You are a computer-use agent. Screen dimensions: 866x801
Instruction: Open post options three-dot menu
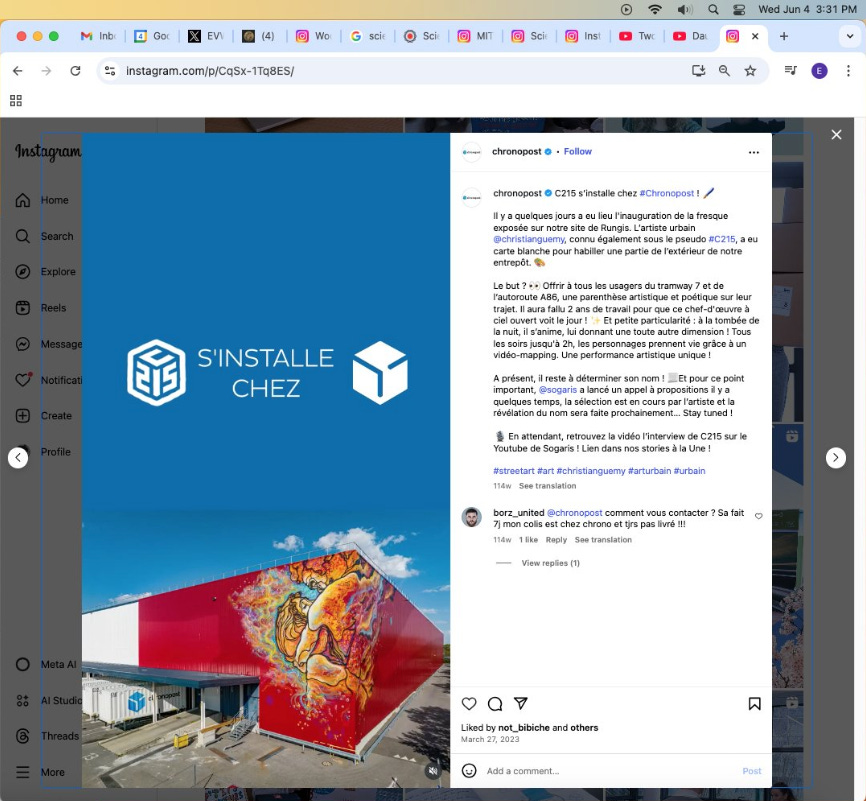tap(753, 152)
